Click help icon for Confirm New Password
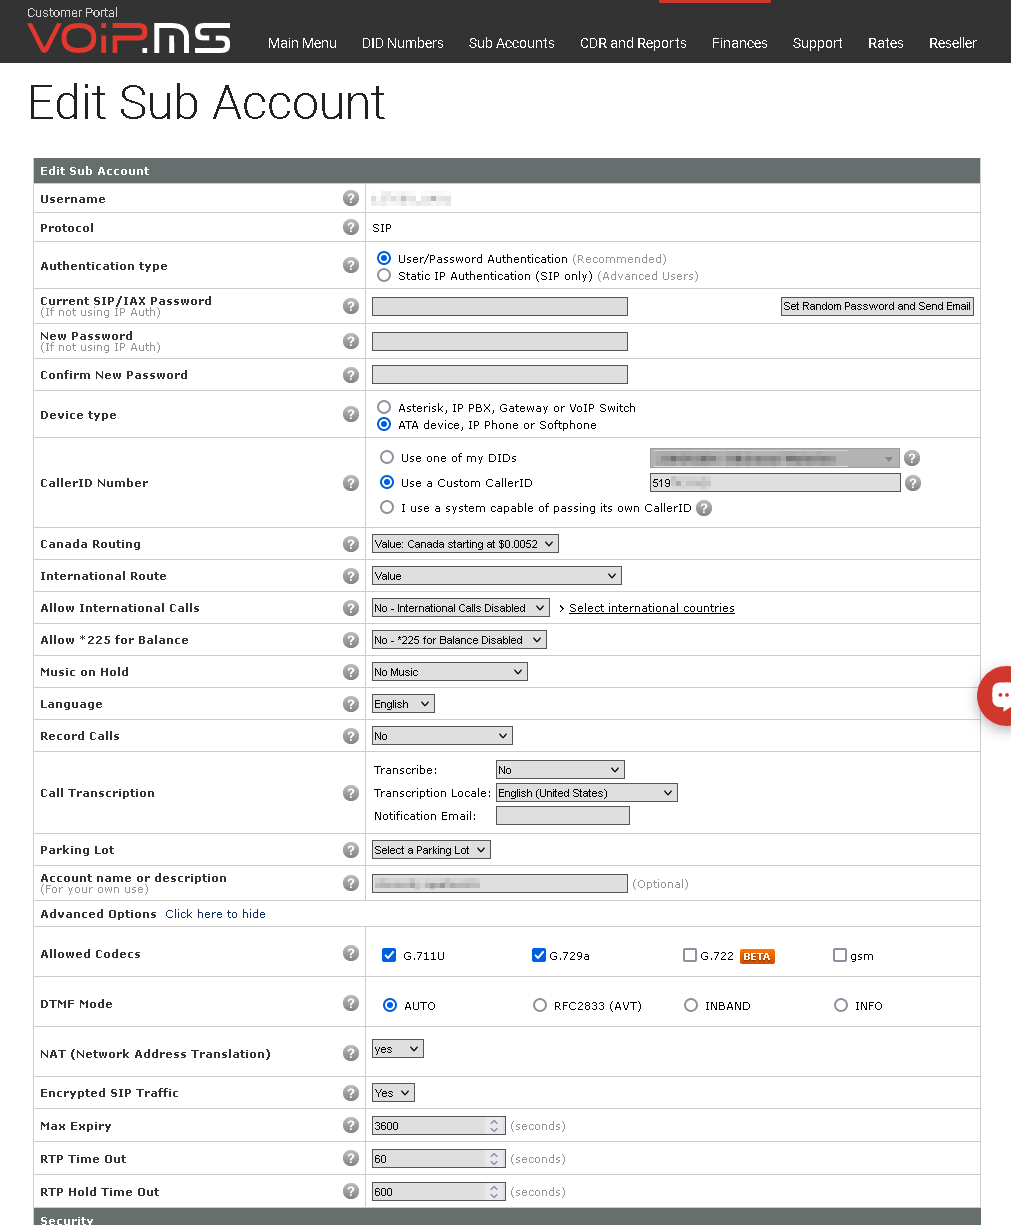Image resolution: width=1011 pixels, height=1225 pixels. (350, 375)
